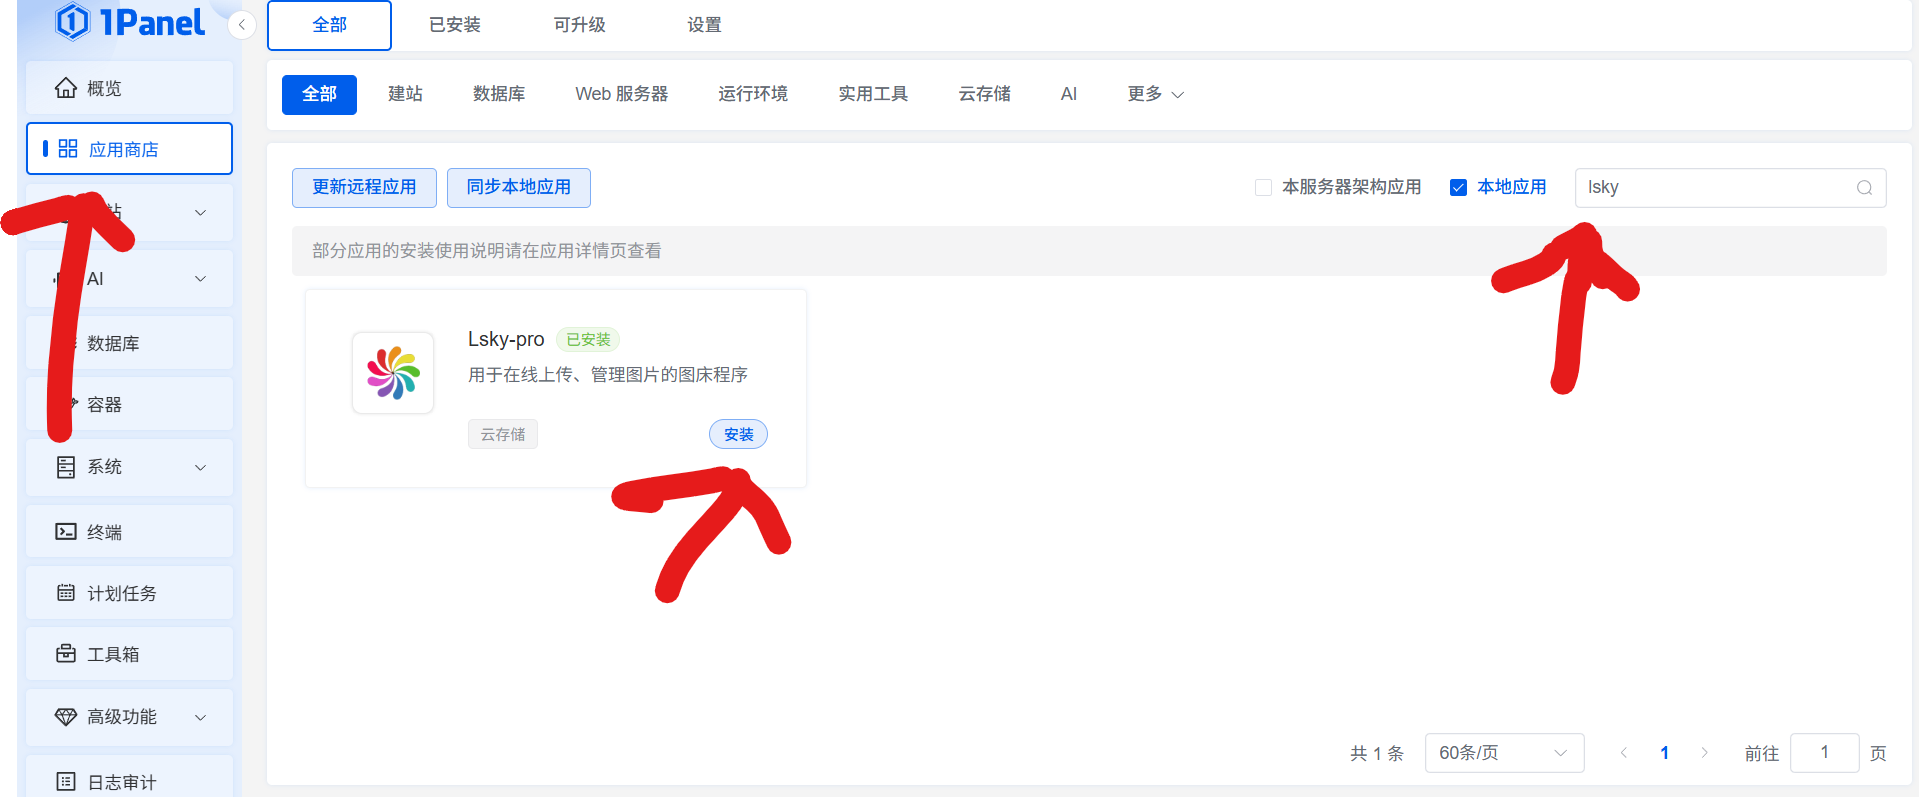Viewport: 1919px width, 797px height.
Task: Select the 云存储 category filter
Action: pyautogui.click(x=984, y=94)
